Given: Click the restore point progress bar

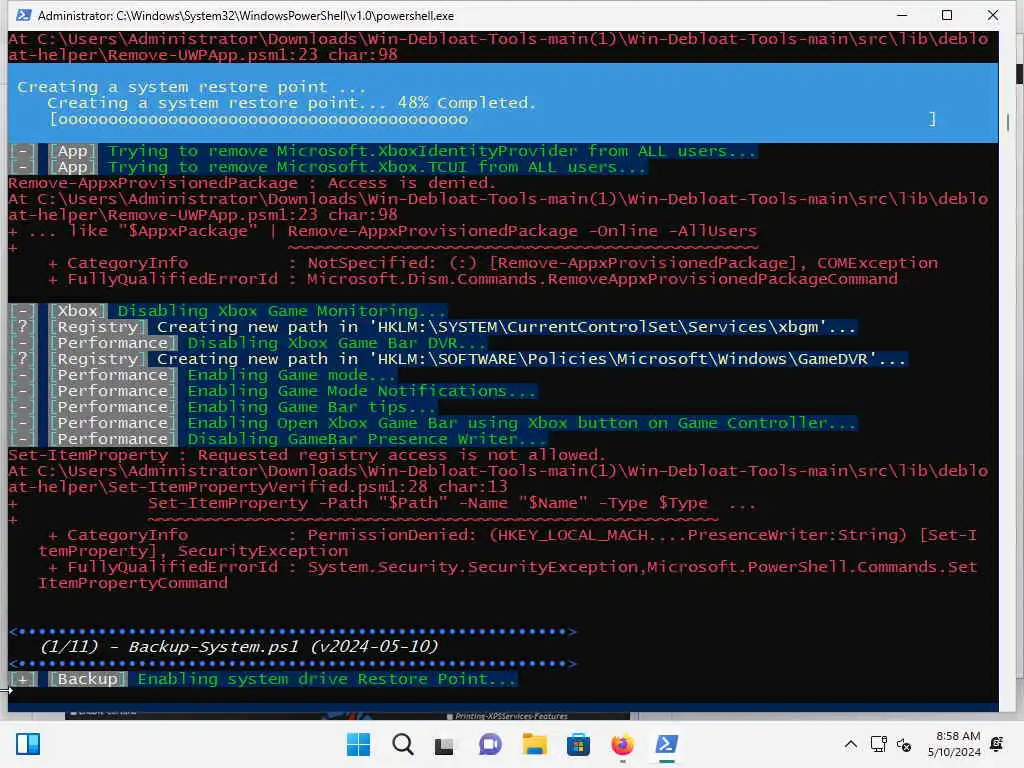Looking at the screenshot, I should (493, 120).
